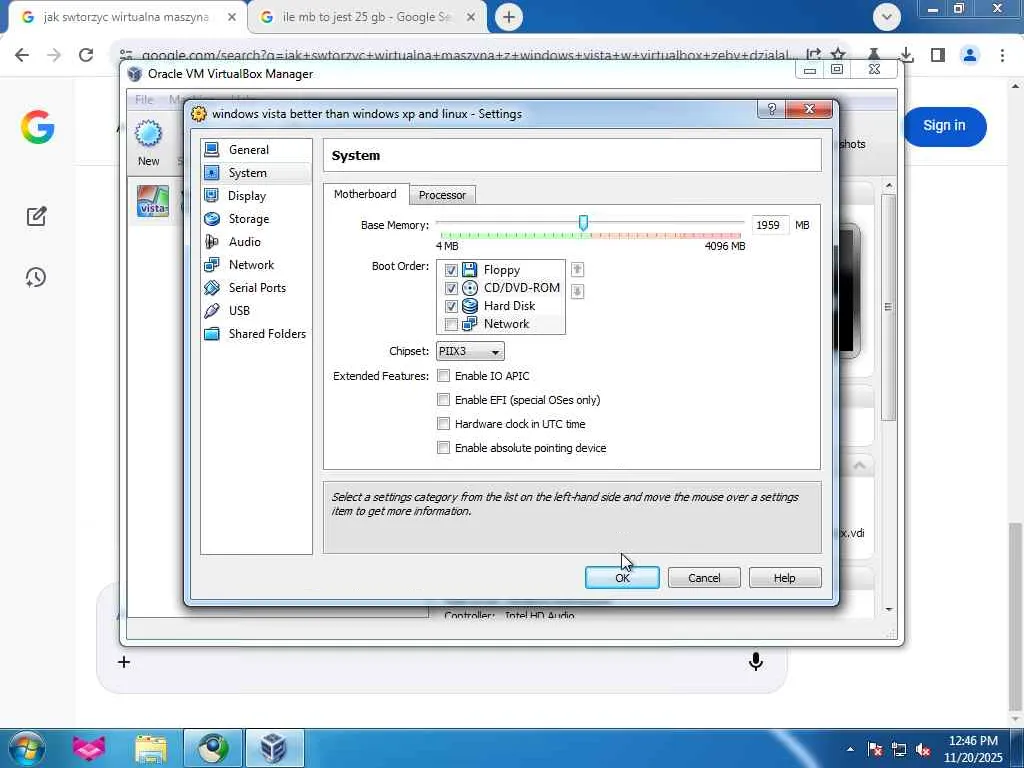
Task: Enable absolute pointing device checkbox
Action: point(443,448)
